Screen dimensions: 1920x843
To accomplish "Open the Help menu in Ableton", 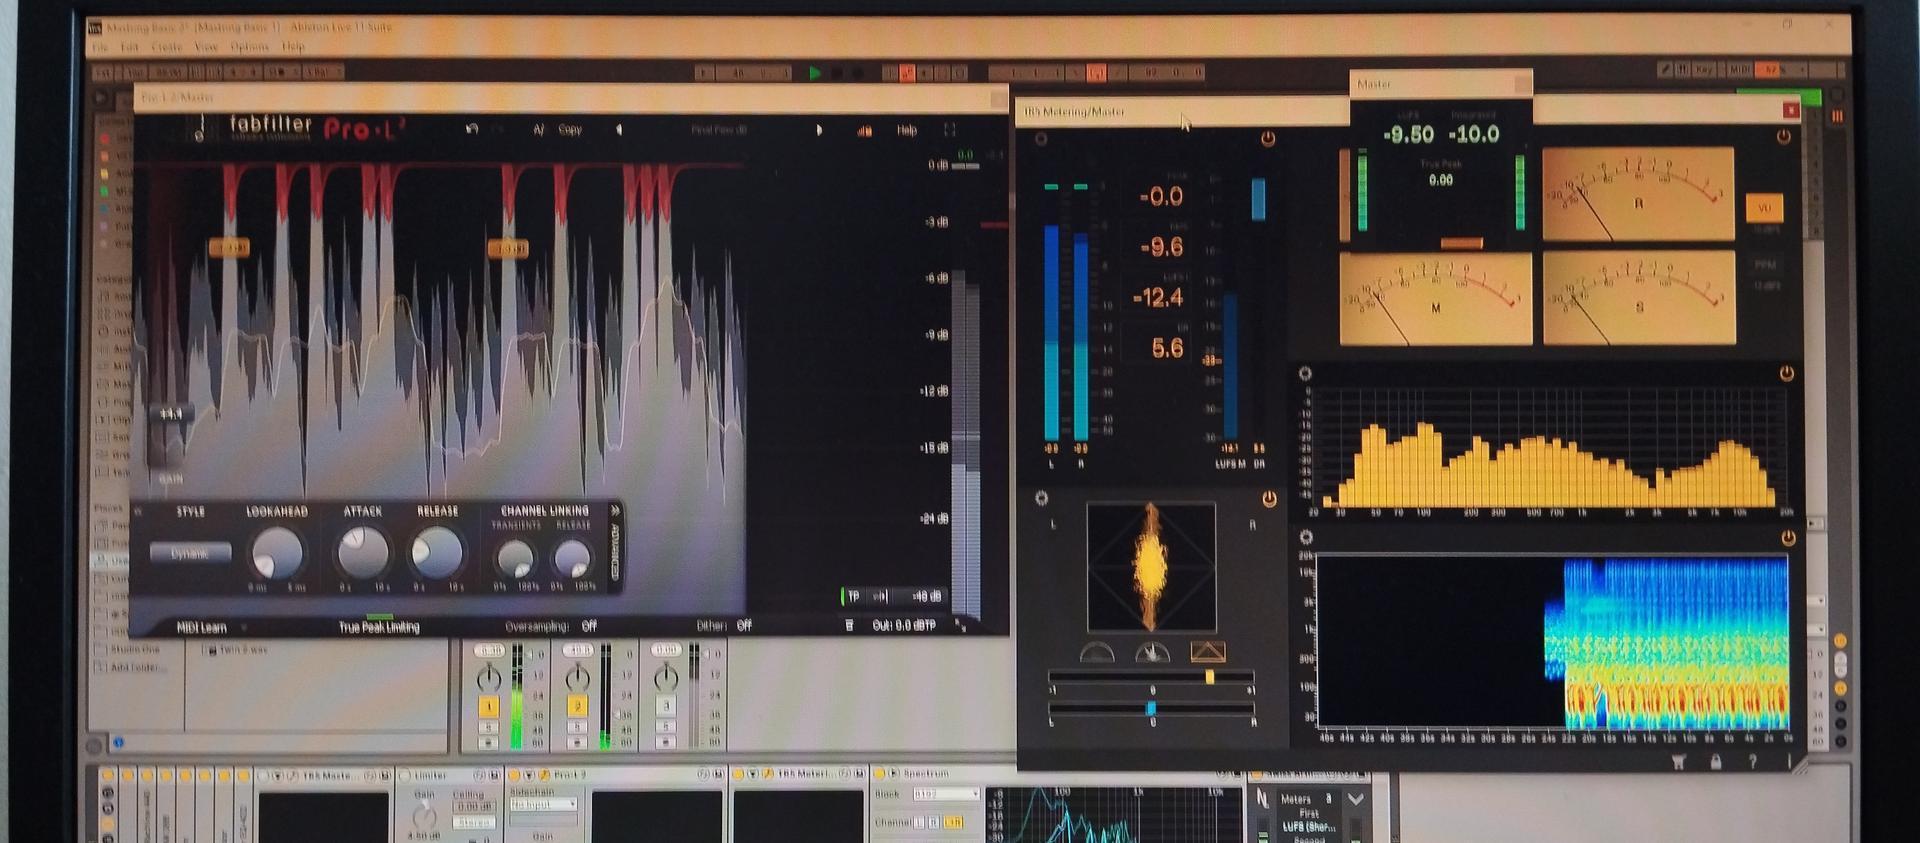I will tap(293, 47).
